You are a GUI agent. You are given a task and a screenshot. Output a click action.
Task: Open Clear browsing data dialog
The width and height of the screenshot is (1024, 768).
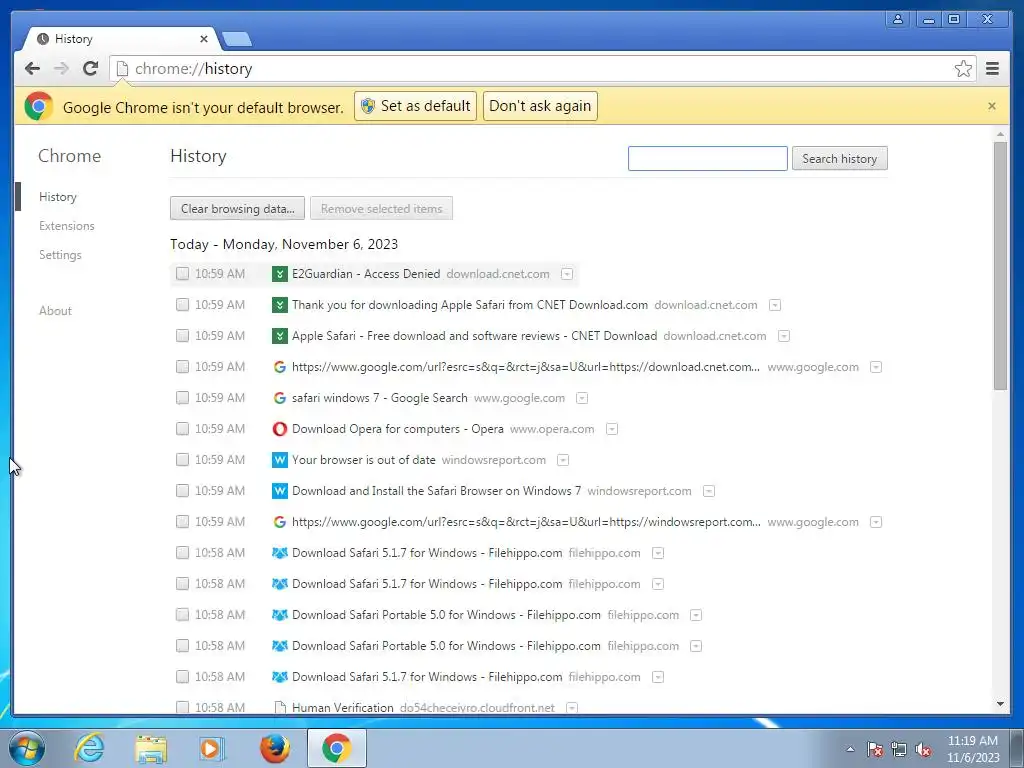[237, 208]
